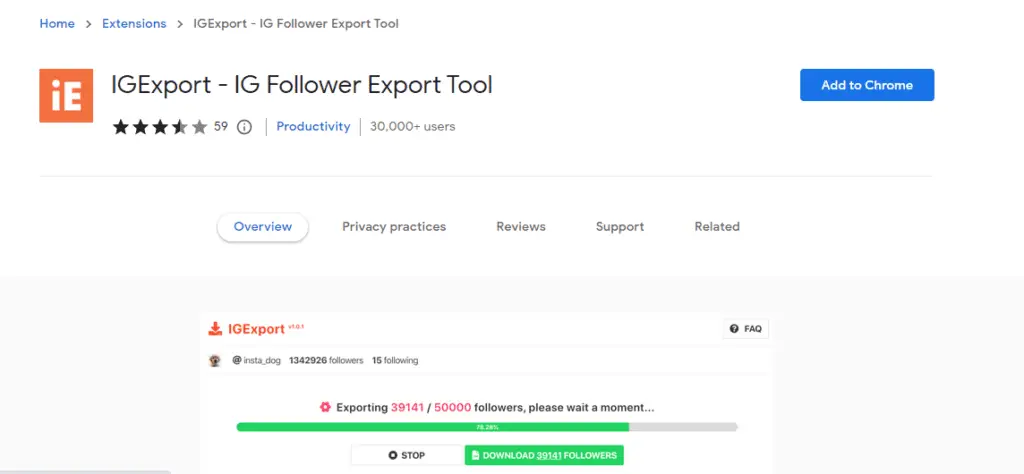Switch to the Privacy practices tab
Viewport: 1024px width, 474px height.
point(394,227)
